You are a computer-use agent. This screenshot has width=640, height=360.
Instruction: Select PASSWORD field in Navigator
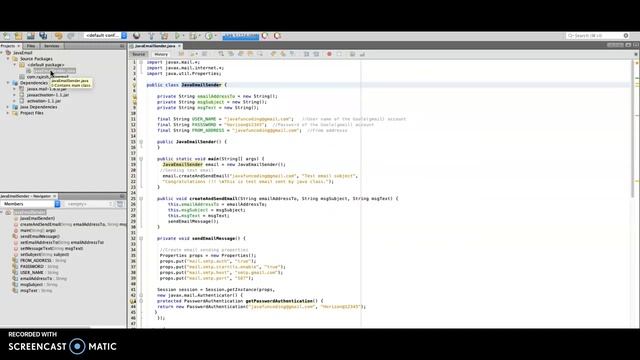click(x=39, y=267)
